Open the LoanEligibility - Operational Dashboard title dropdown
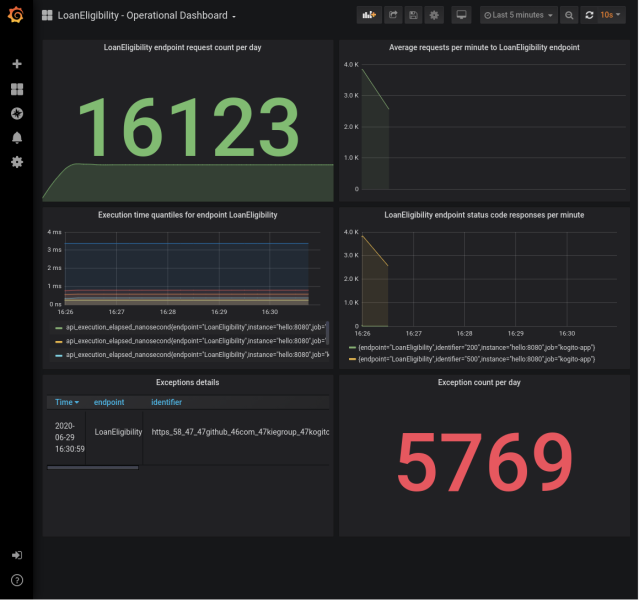Image resolution: width=639 pixels, height=600 pixels. 146,15
